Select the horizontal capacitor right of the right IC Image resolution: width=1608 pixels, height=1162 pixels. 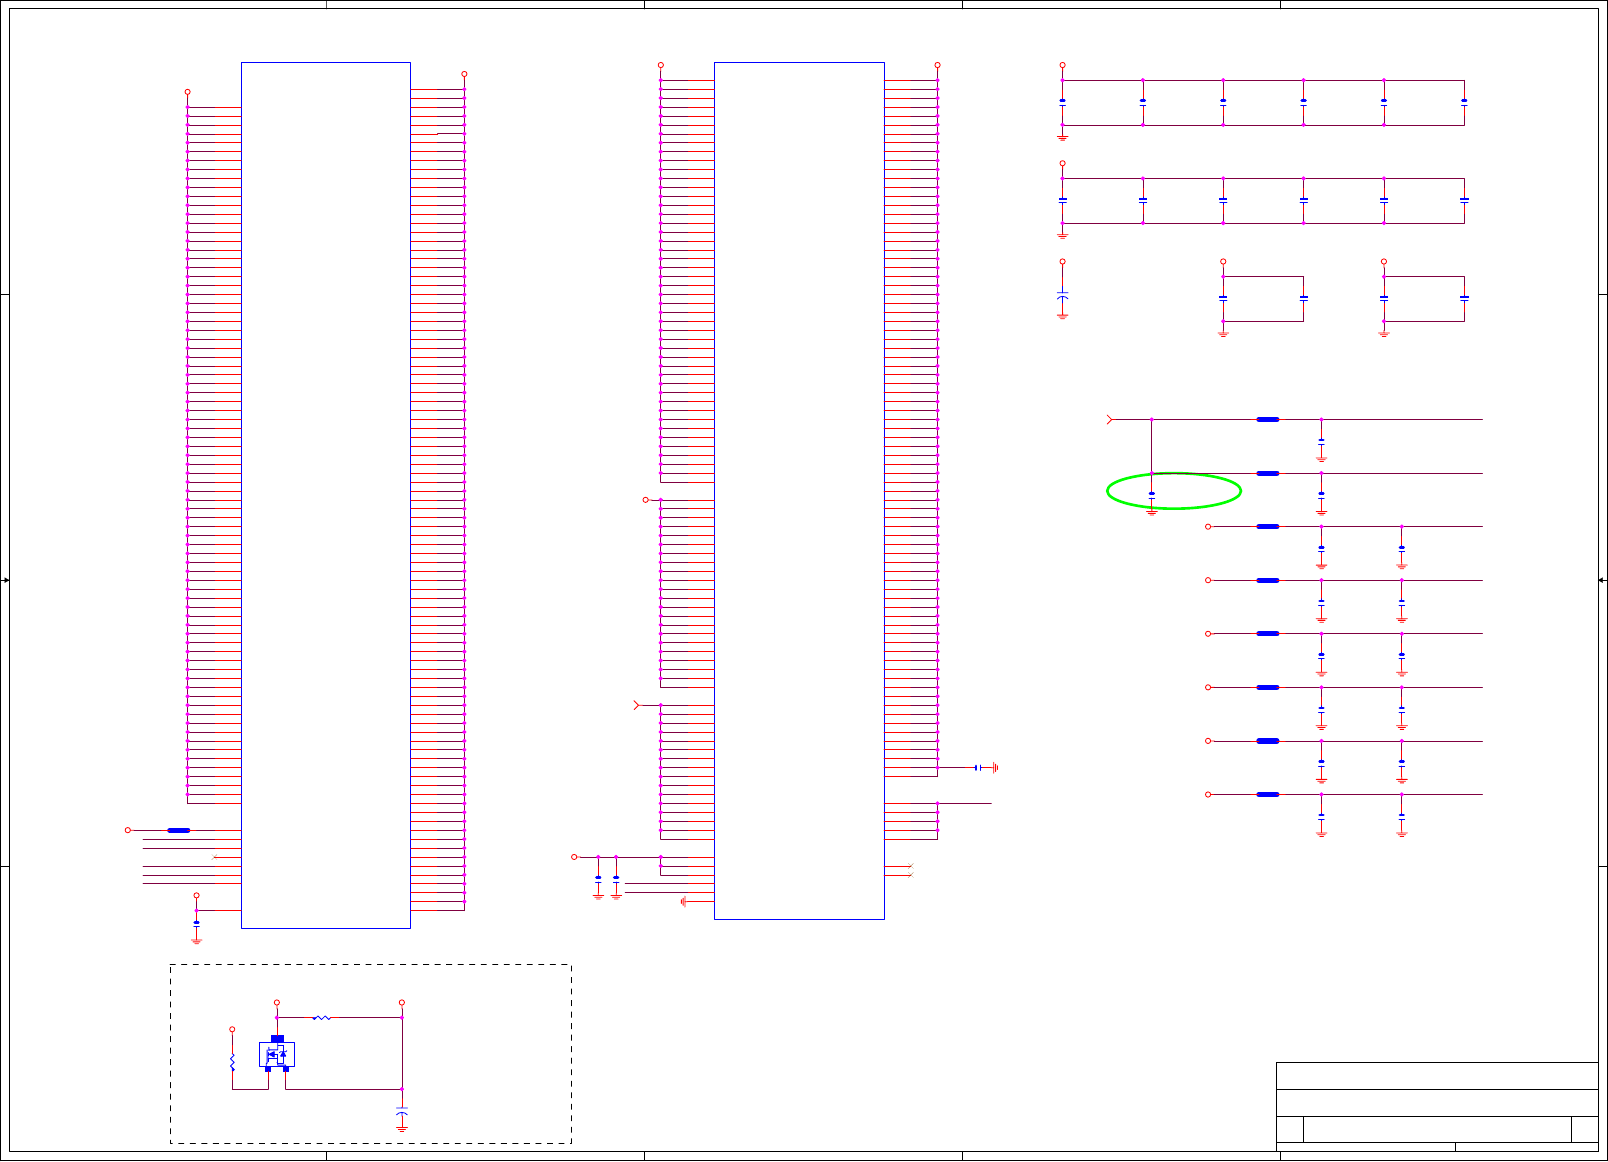(977, 768)
